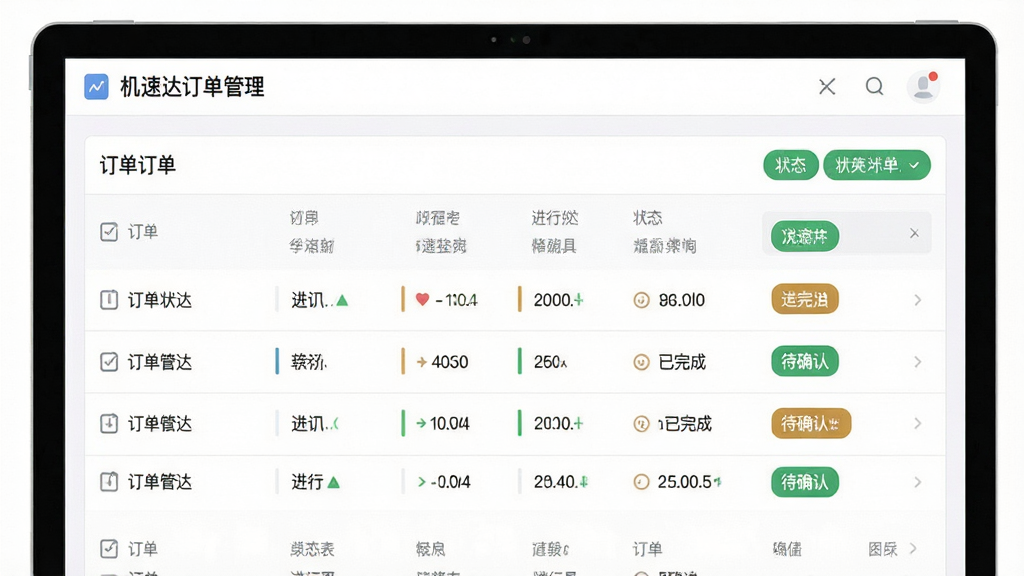Click the alert icon beside 订单状达
The width and height of the screenshot is (1024, 576).
(109, 300)
